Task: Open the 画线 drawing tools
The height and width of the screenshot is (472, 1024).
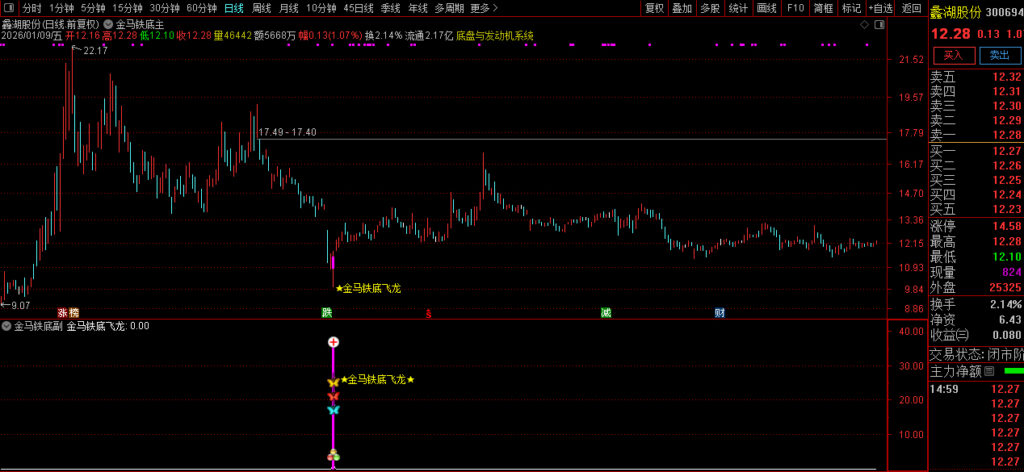Action: click(767, 8)
